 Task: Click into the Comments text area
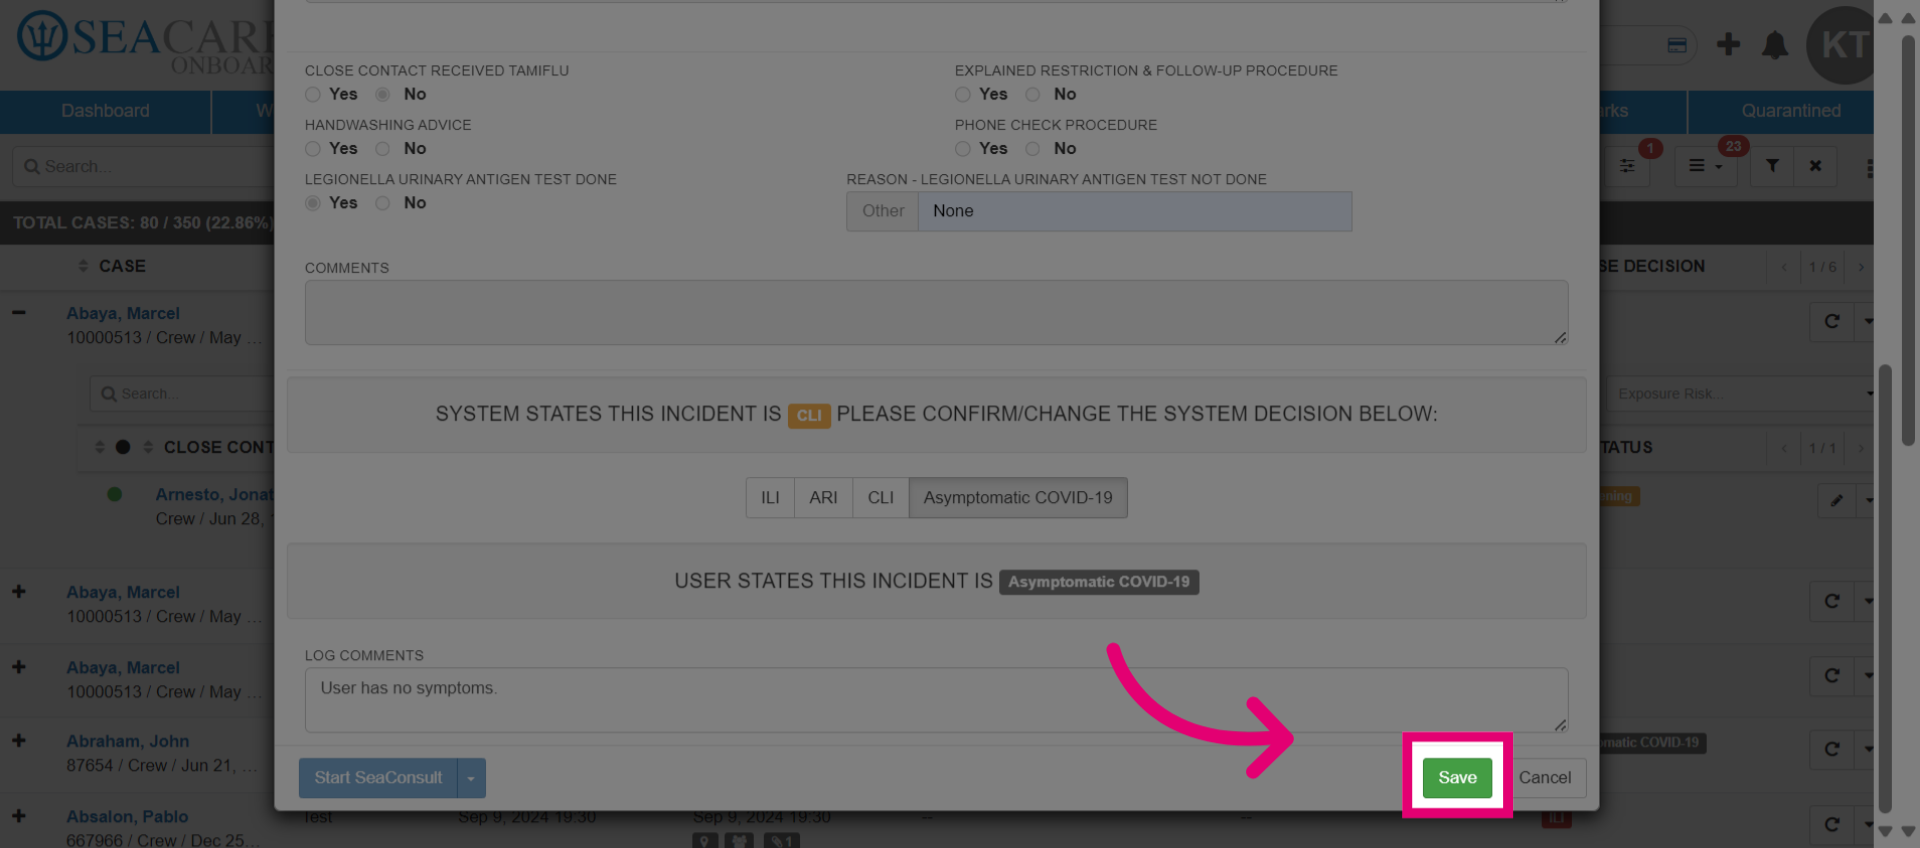point(936,313)
